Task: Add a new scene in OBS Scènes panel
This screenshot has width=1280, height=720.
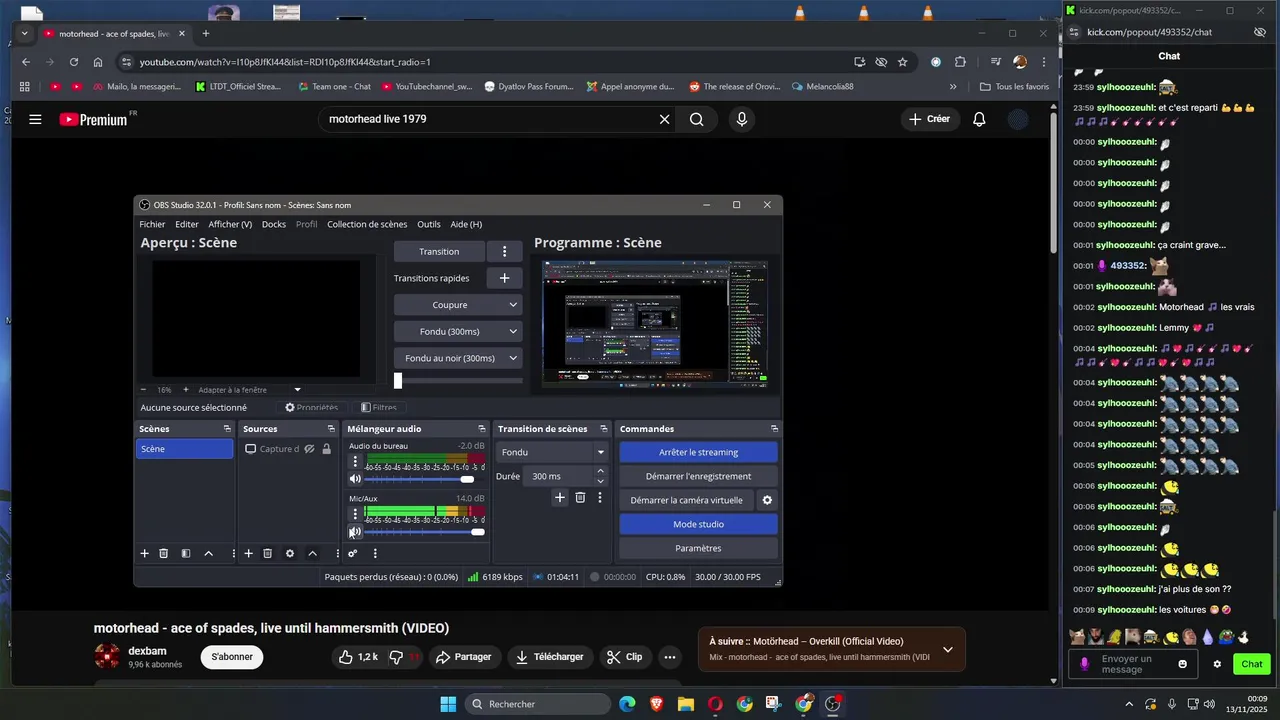Action: (144, 553)
